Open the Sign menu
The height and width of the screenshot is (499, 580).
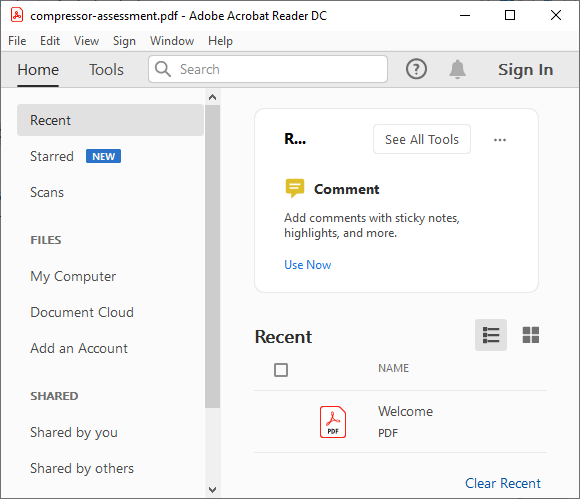pyautogui.click(x=124, y=41)
